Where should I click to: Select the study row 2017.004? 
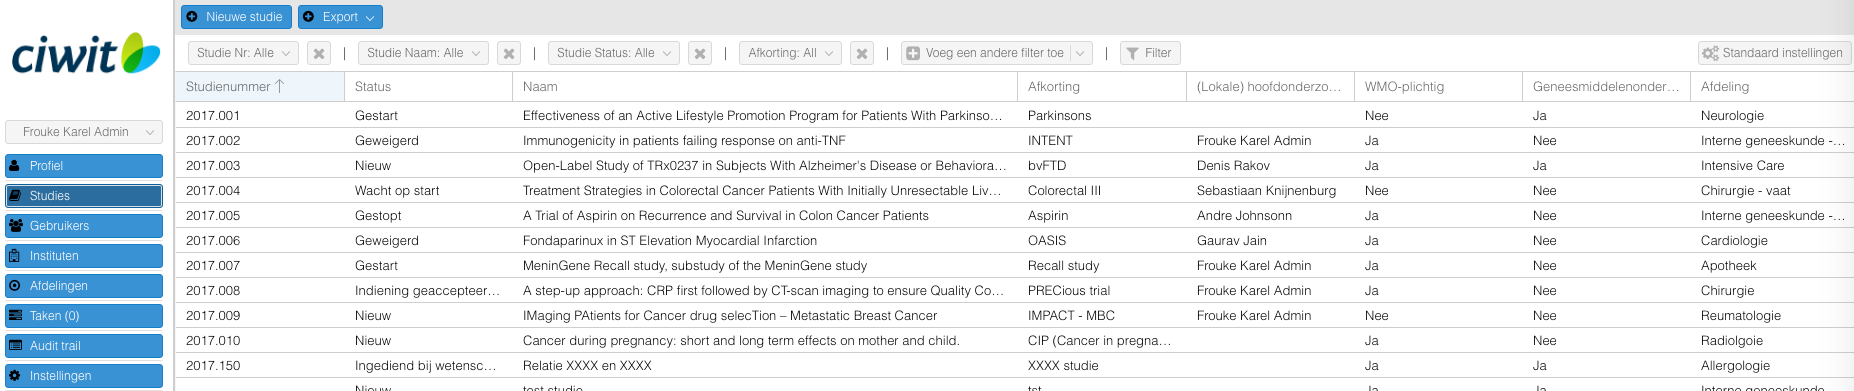point(1014,190)
